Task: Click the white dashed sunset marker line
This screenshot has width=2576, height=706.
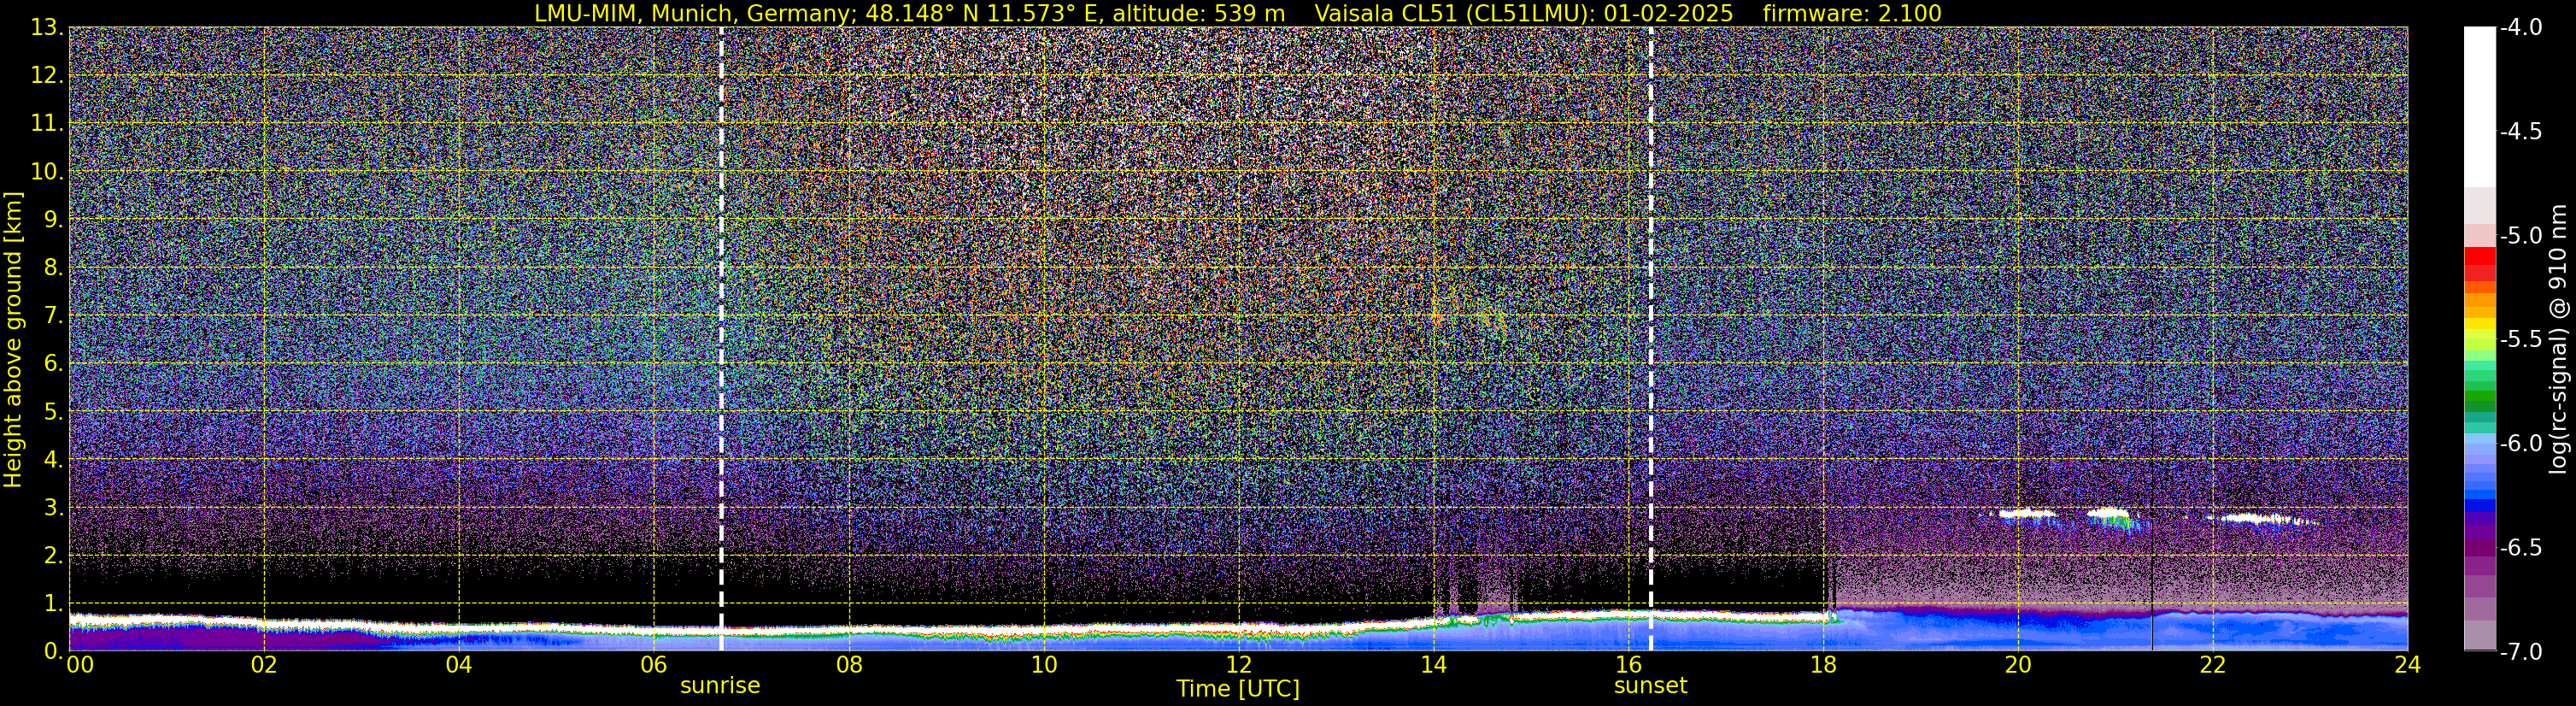Action: pyautogui.click(x=1650, y=339)
